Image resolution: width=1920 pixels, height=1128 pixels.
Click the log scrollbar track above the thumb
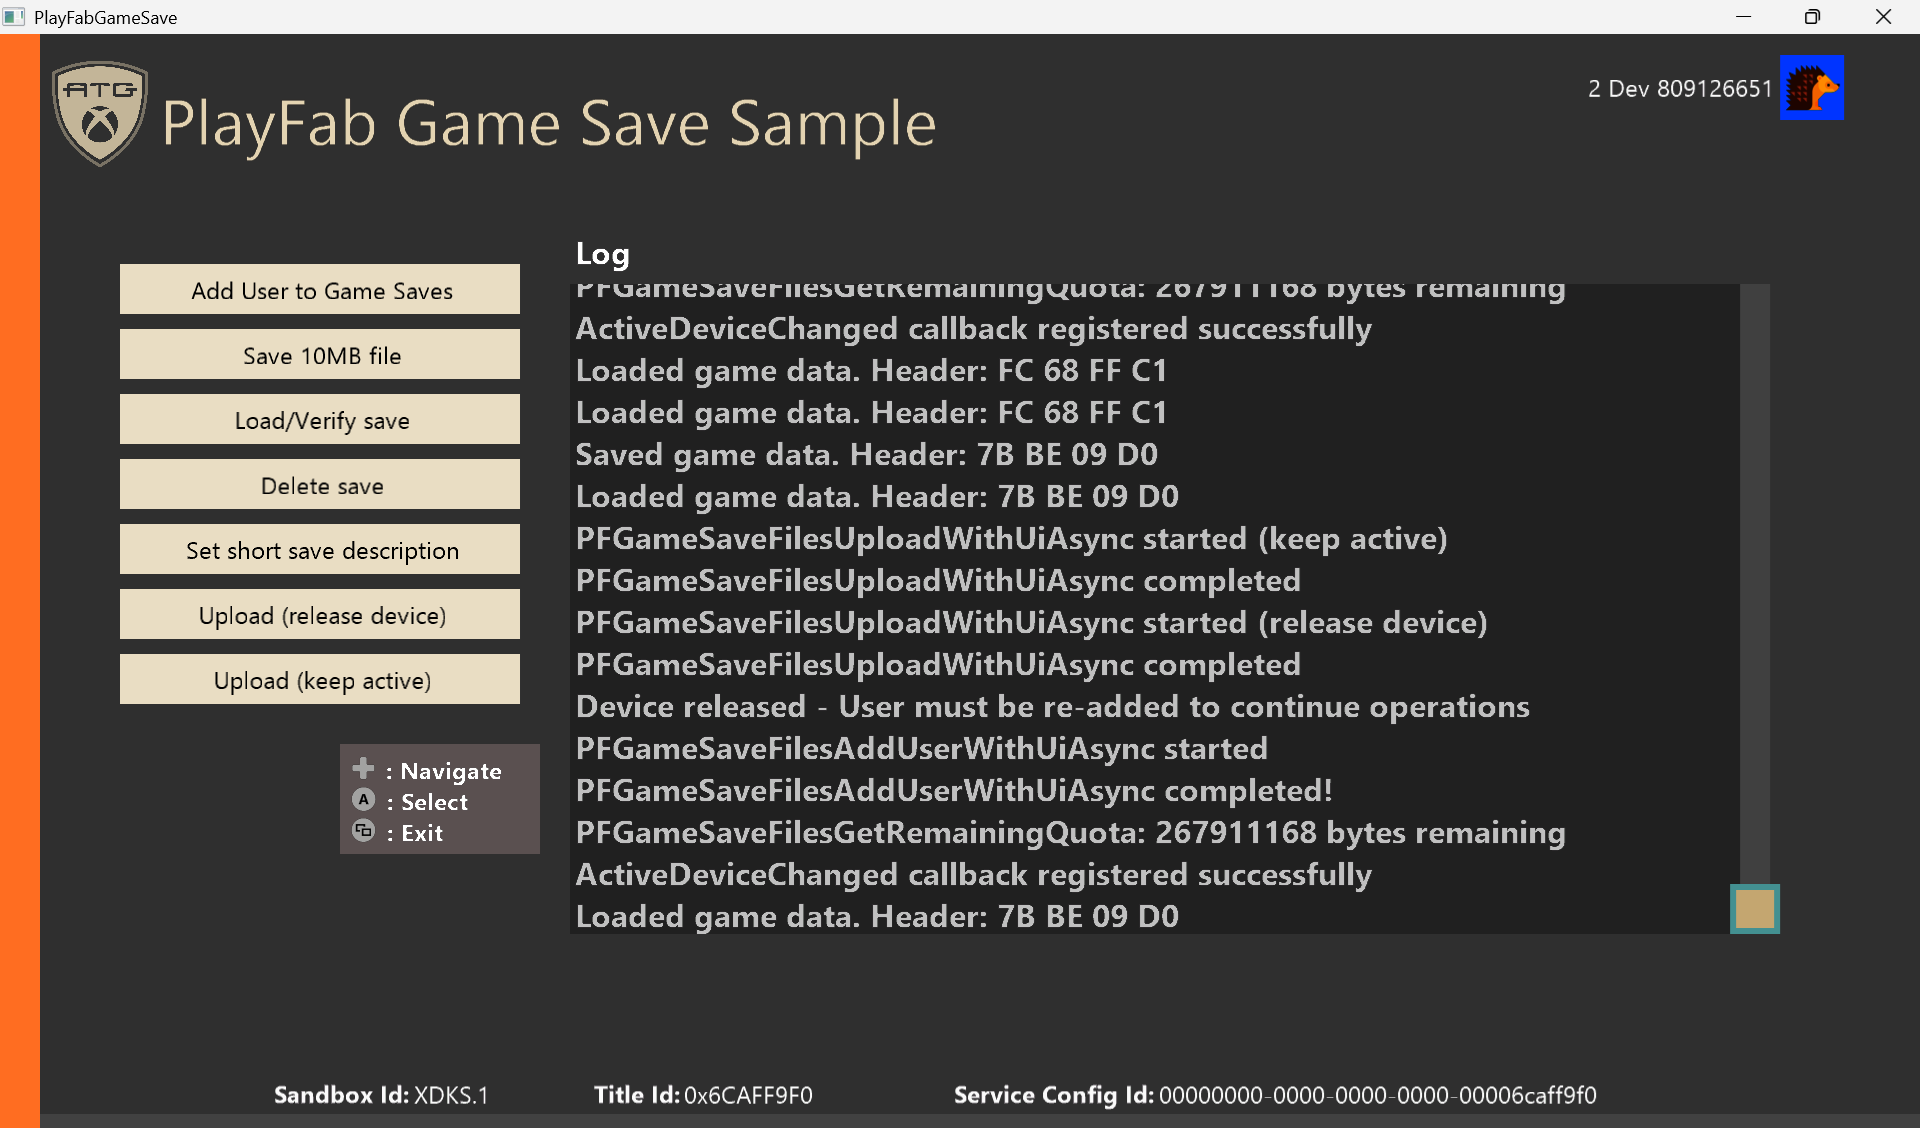1755,584
